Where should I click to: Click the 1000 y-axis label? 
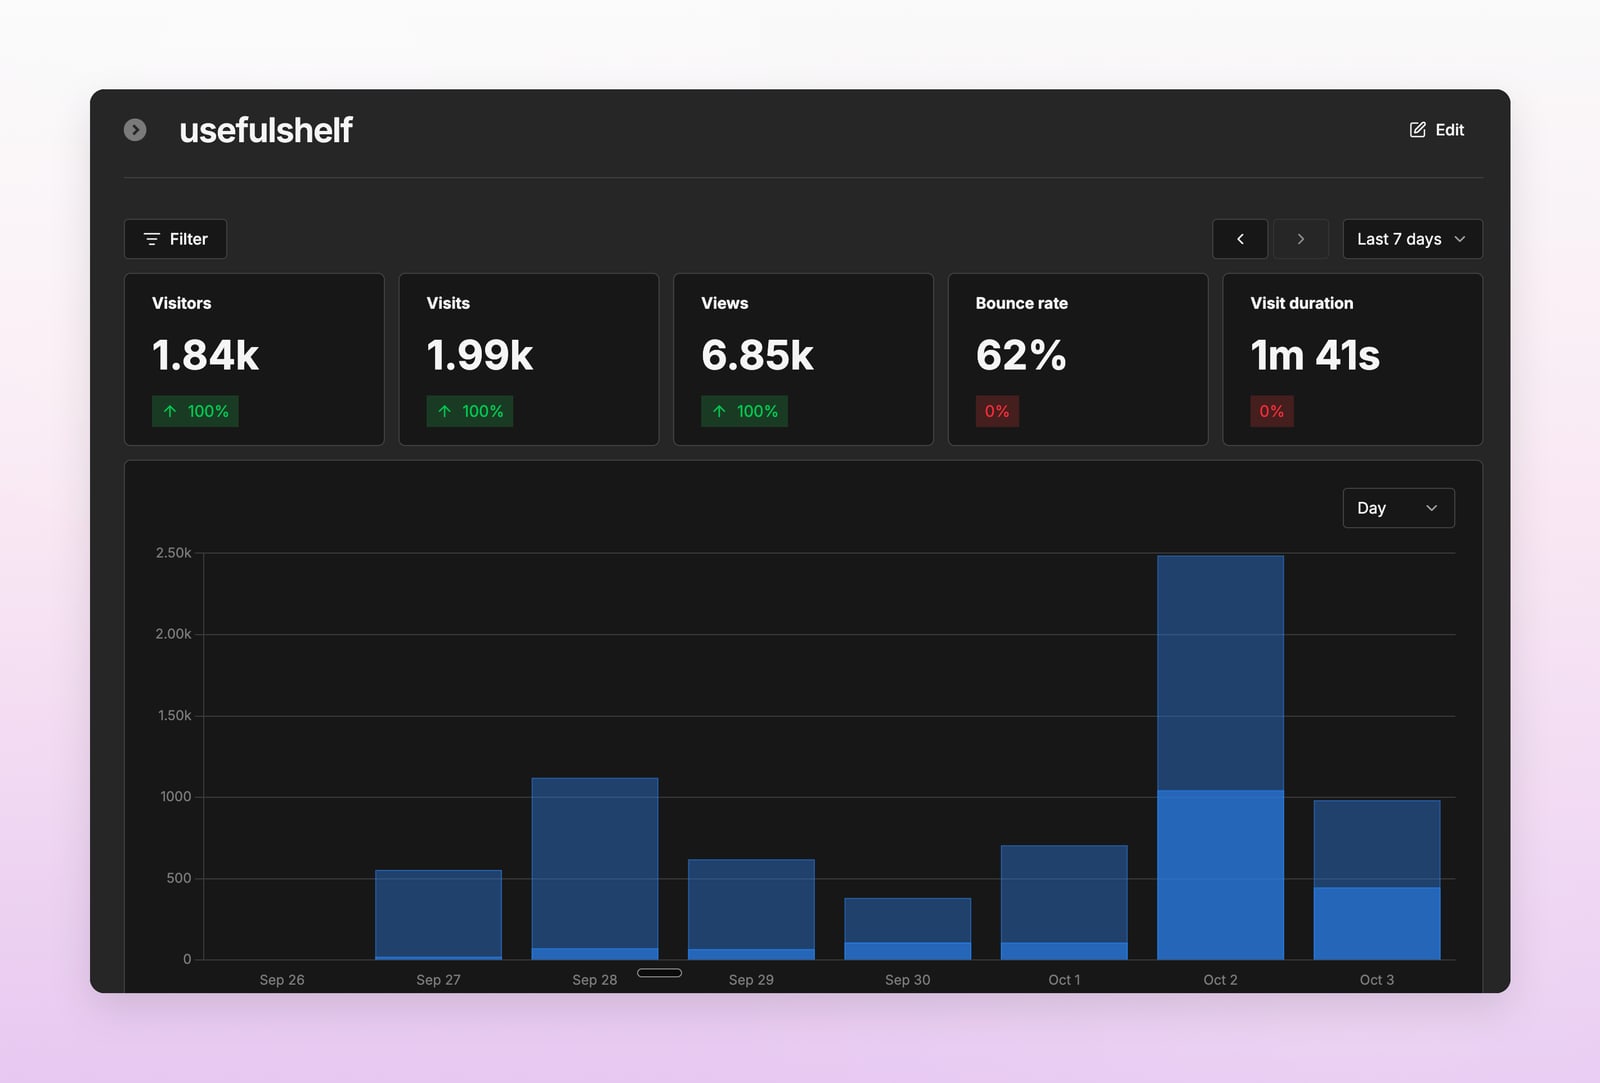(176, 797)
